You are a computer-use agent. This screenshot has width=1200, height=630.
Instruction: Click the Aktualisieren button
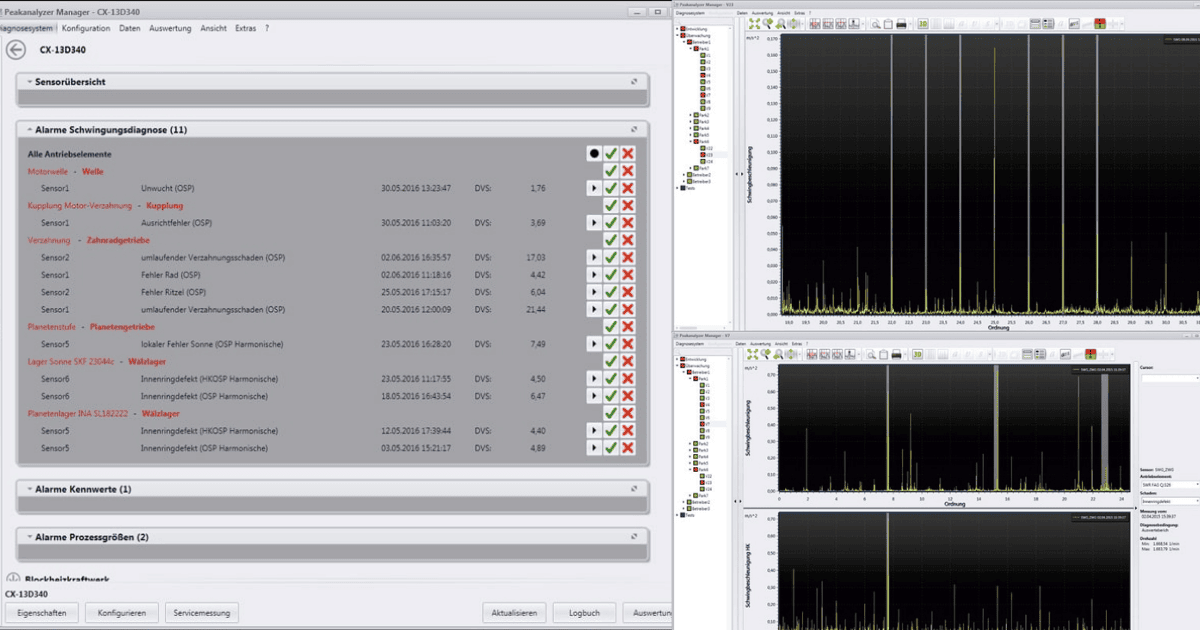pyautogui.click(x=516, y=613)
